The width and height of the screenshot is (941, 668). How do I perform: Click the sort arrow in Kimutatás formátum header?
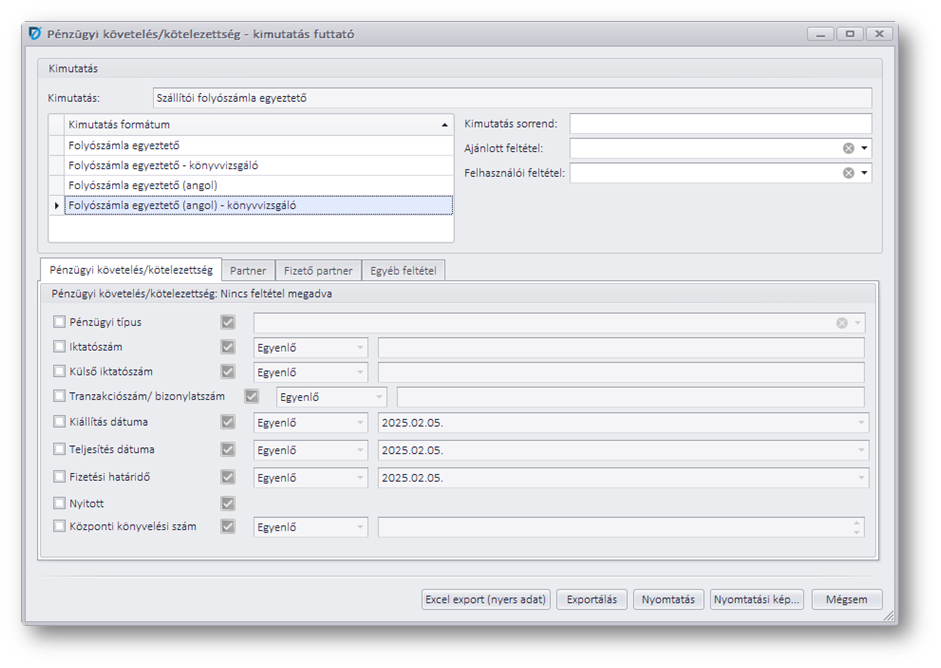click(x=444, y=125)
